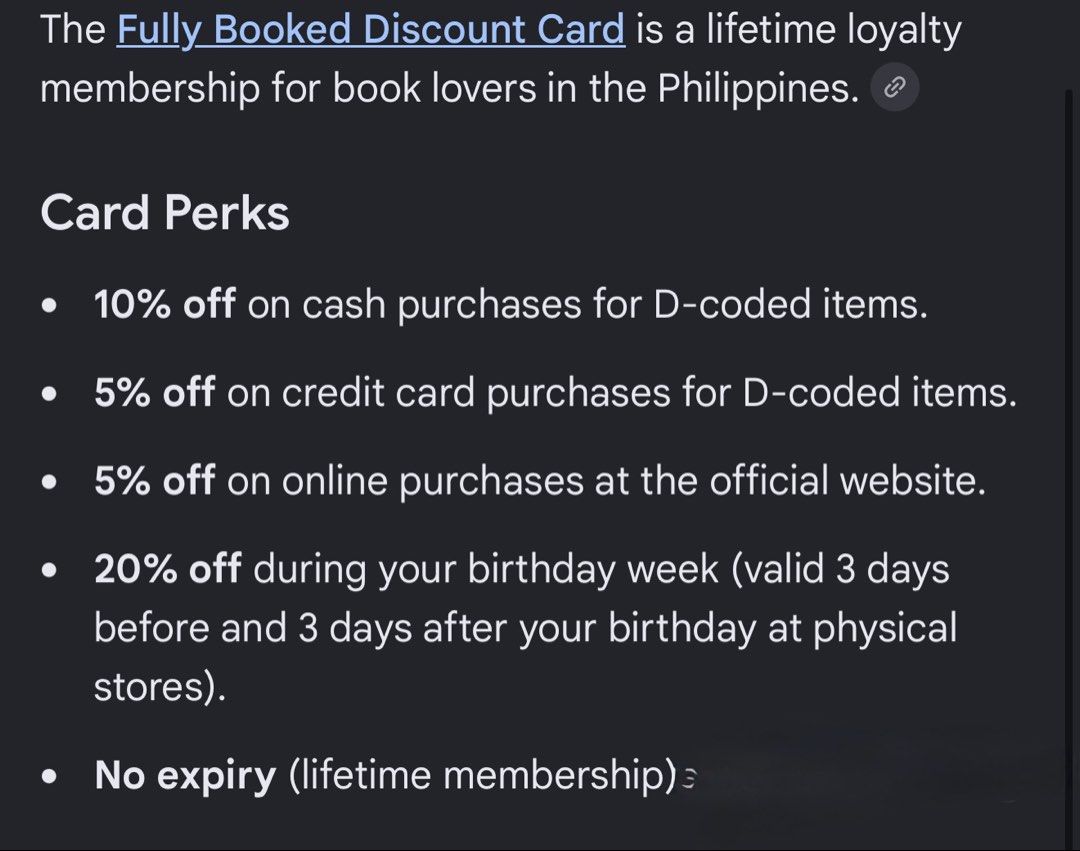Click the bold "20% off" birthday text
This screenshot has height=851, width=1080.
(x=167, y=569)
